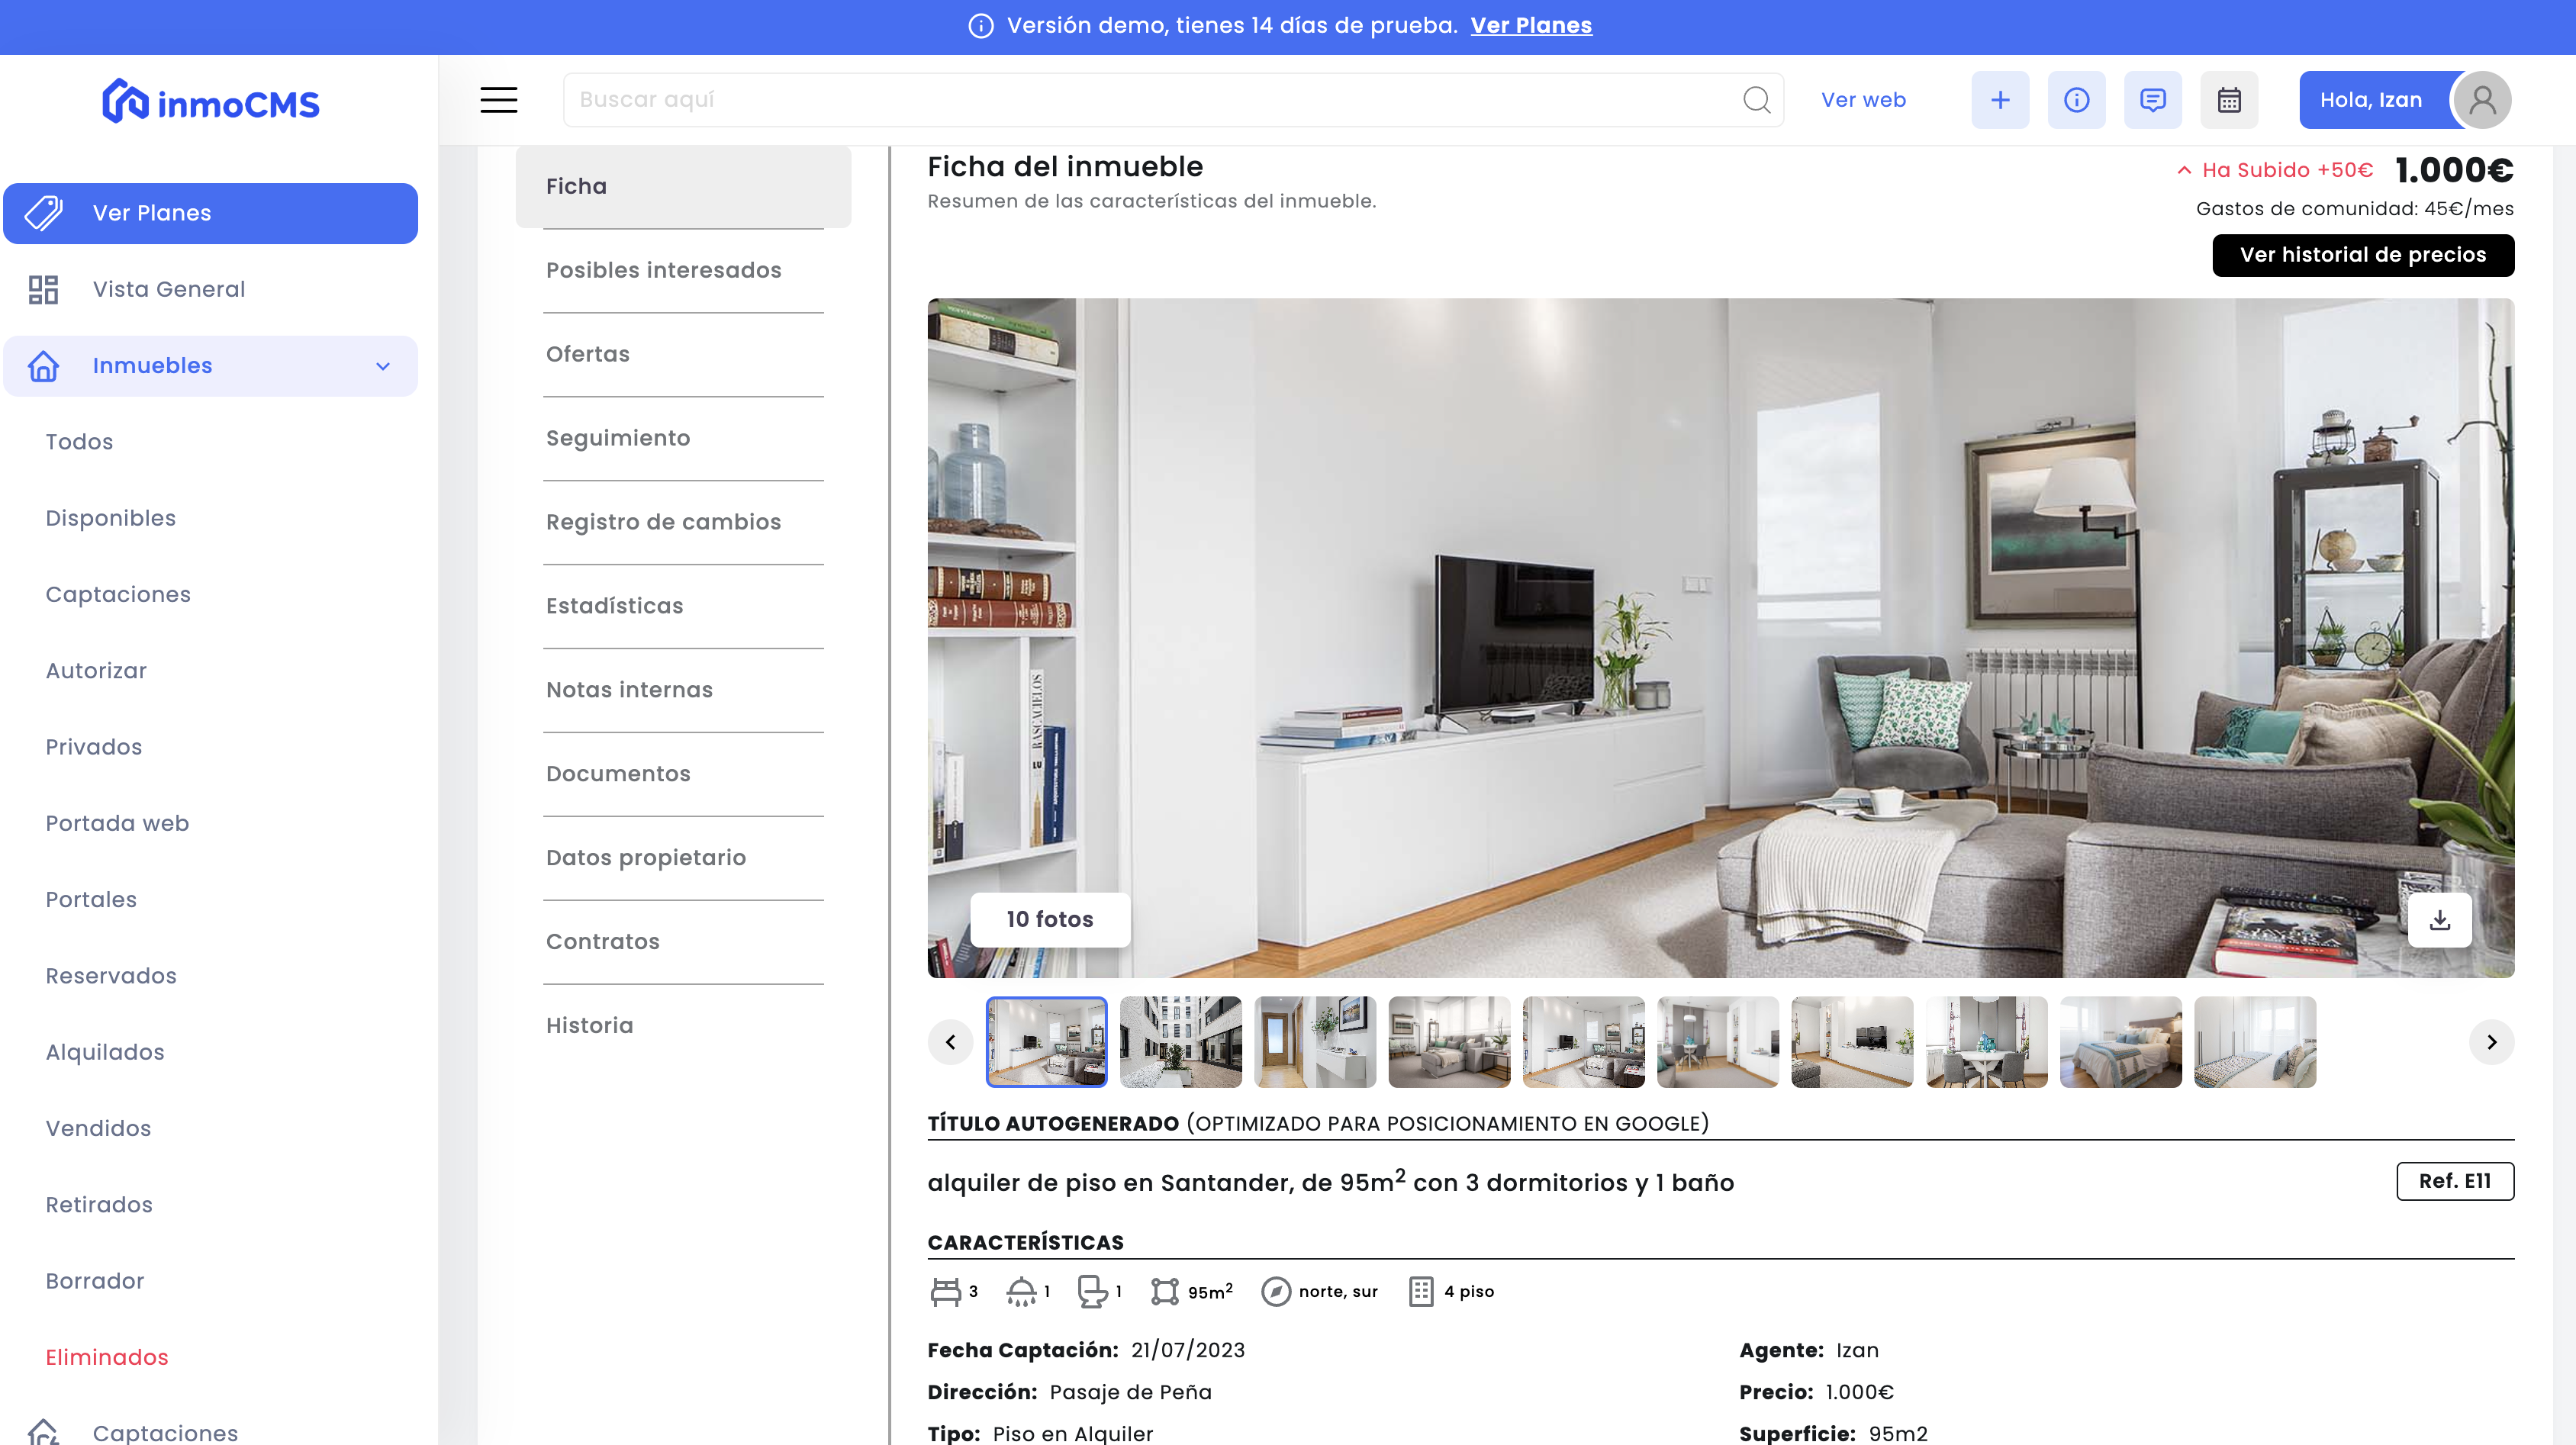Screen dimensions: 2576x1445
Task: Select Autorizar in sidebar
Action: coord(96,671)
